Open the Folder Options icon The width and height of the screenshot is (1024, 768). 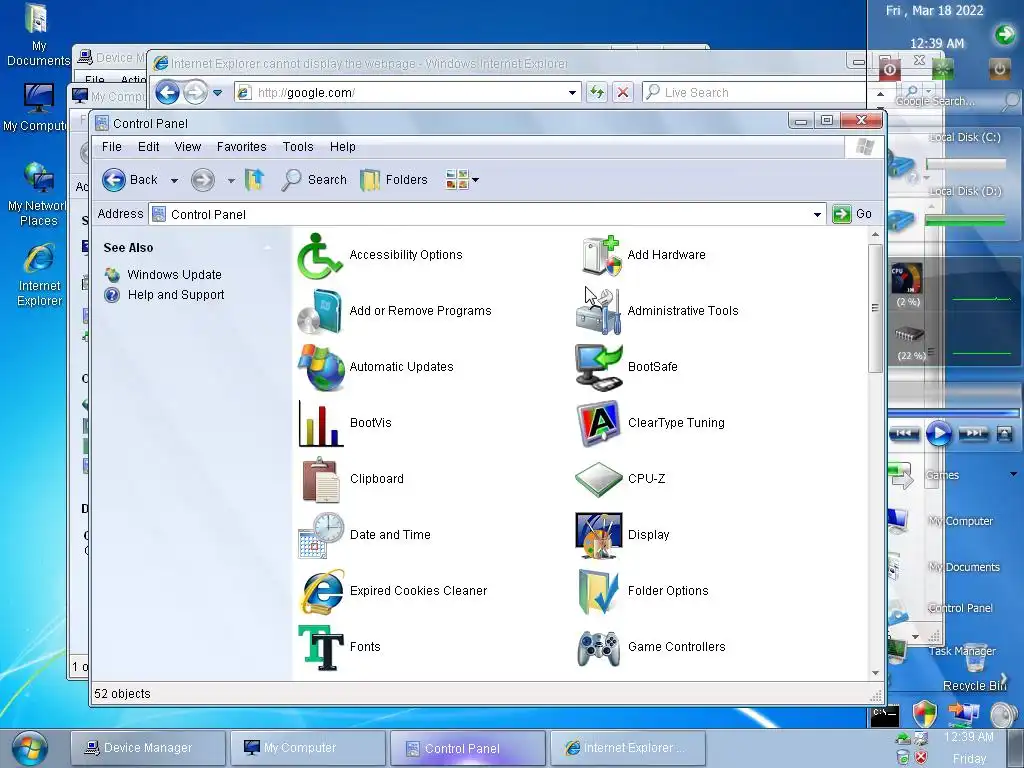click(x=598, y=591)
